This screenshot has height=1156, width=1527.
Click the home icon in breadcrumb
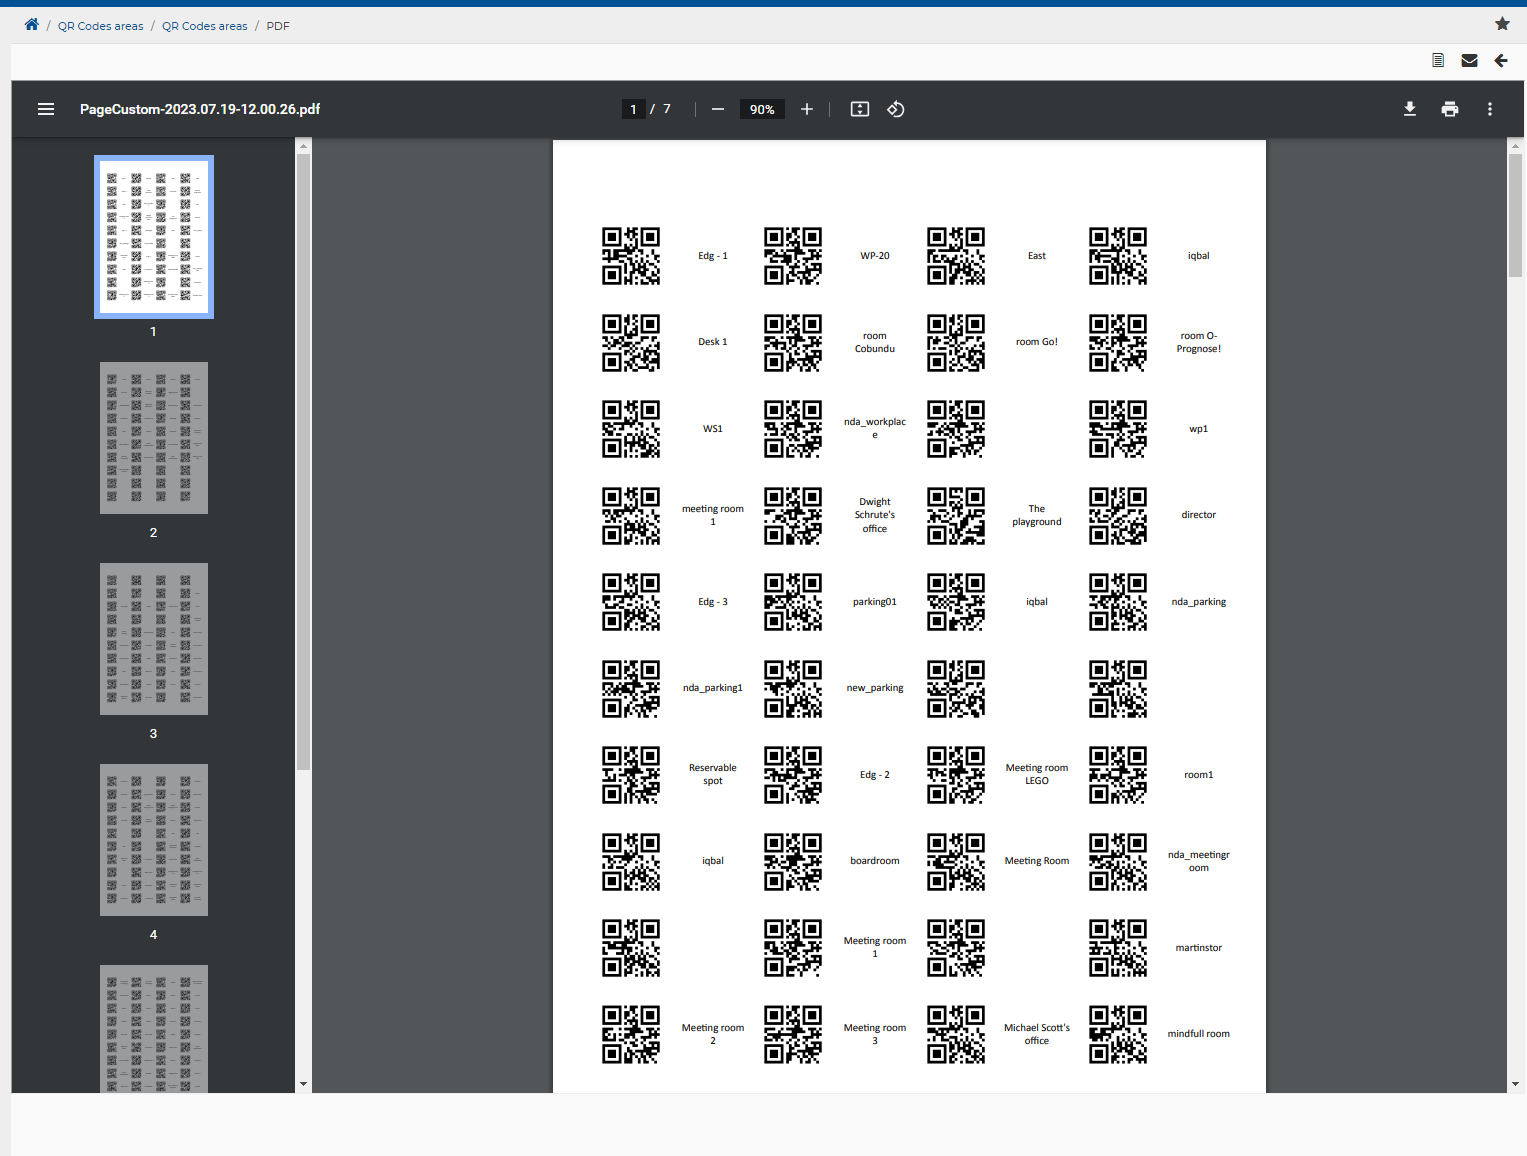coord(32,25)
